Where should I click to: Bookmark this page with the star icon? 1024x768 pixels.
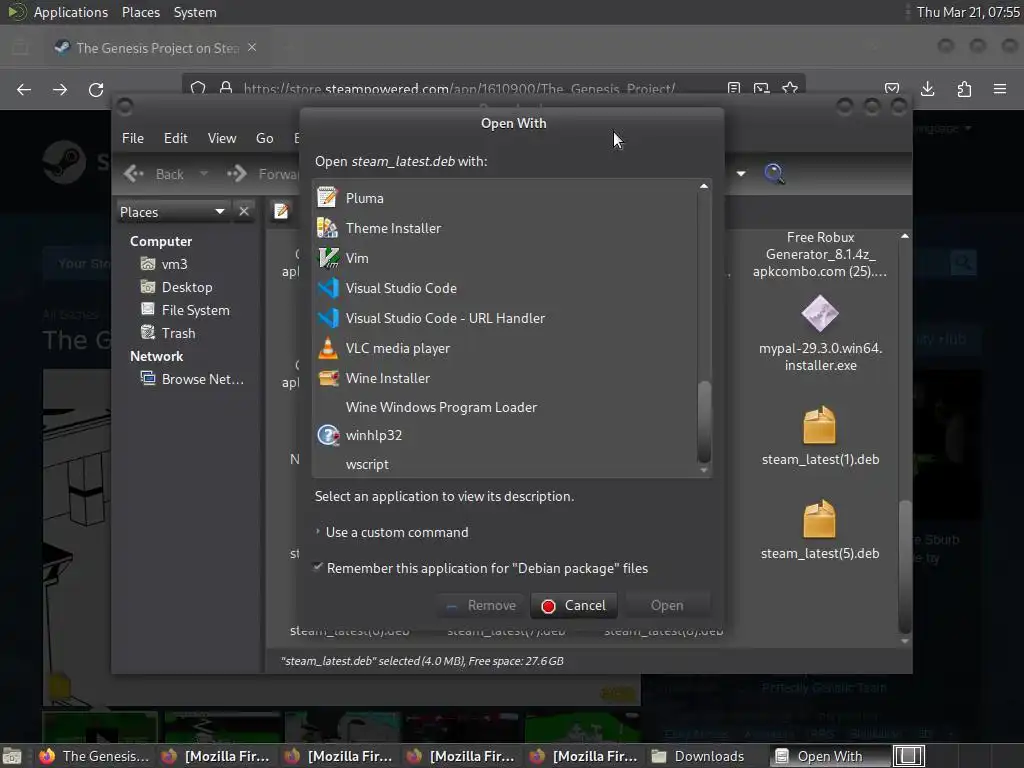click(x=790, y=88)
